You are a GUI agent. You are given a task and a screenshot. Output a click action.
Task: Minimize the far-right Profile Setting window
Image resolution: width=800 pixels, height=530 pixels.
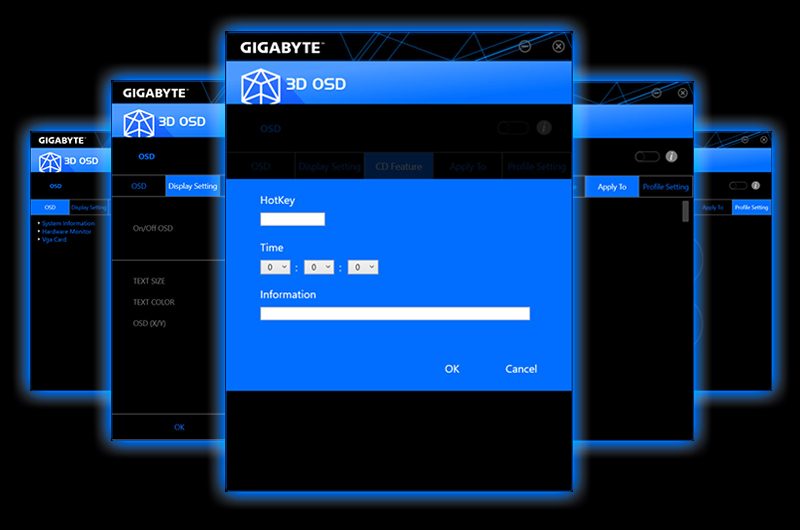(745, 139)
